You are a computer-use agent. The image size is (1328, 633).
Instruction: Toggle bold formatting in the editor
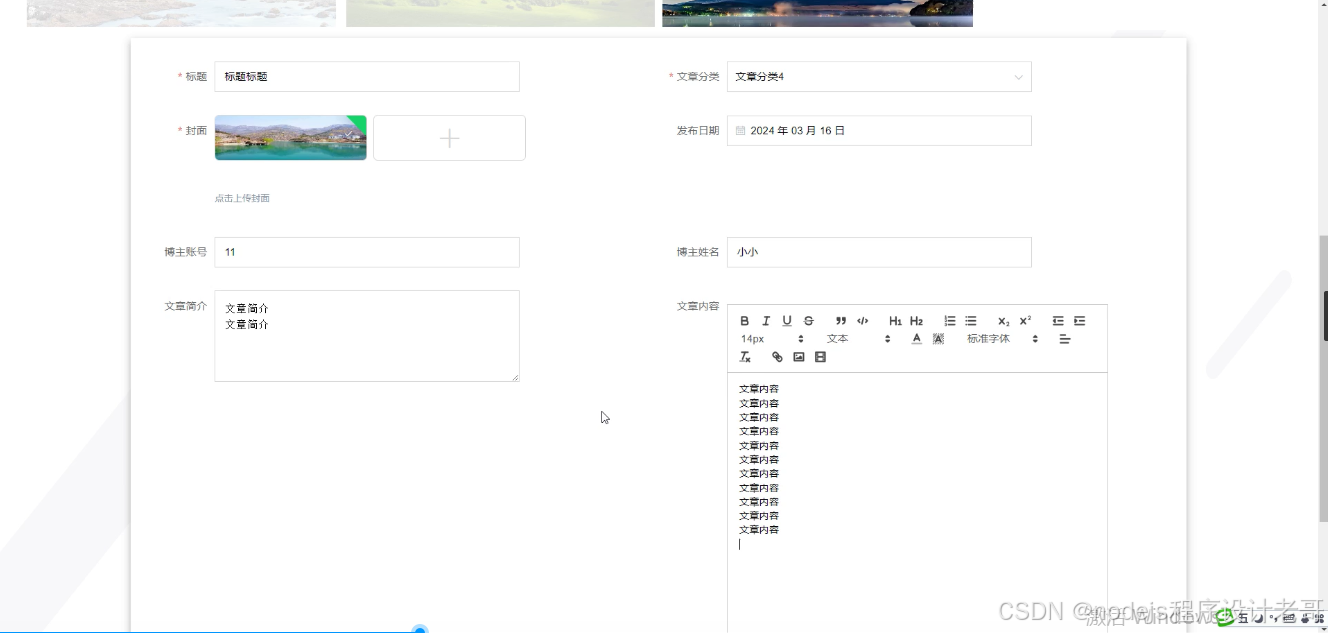point(745,321)
